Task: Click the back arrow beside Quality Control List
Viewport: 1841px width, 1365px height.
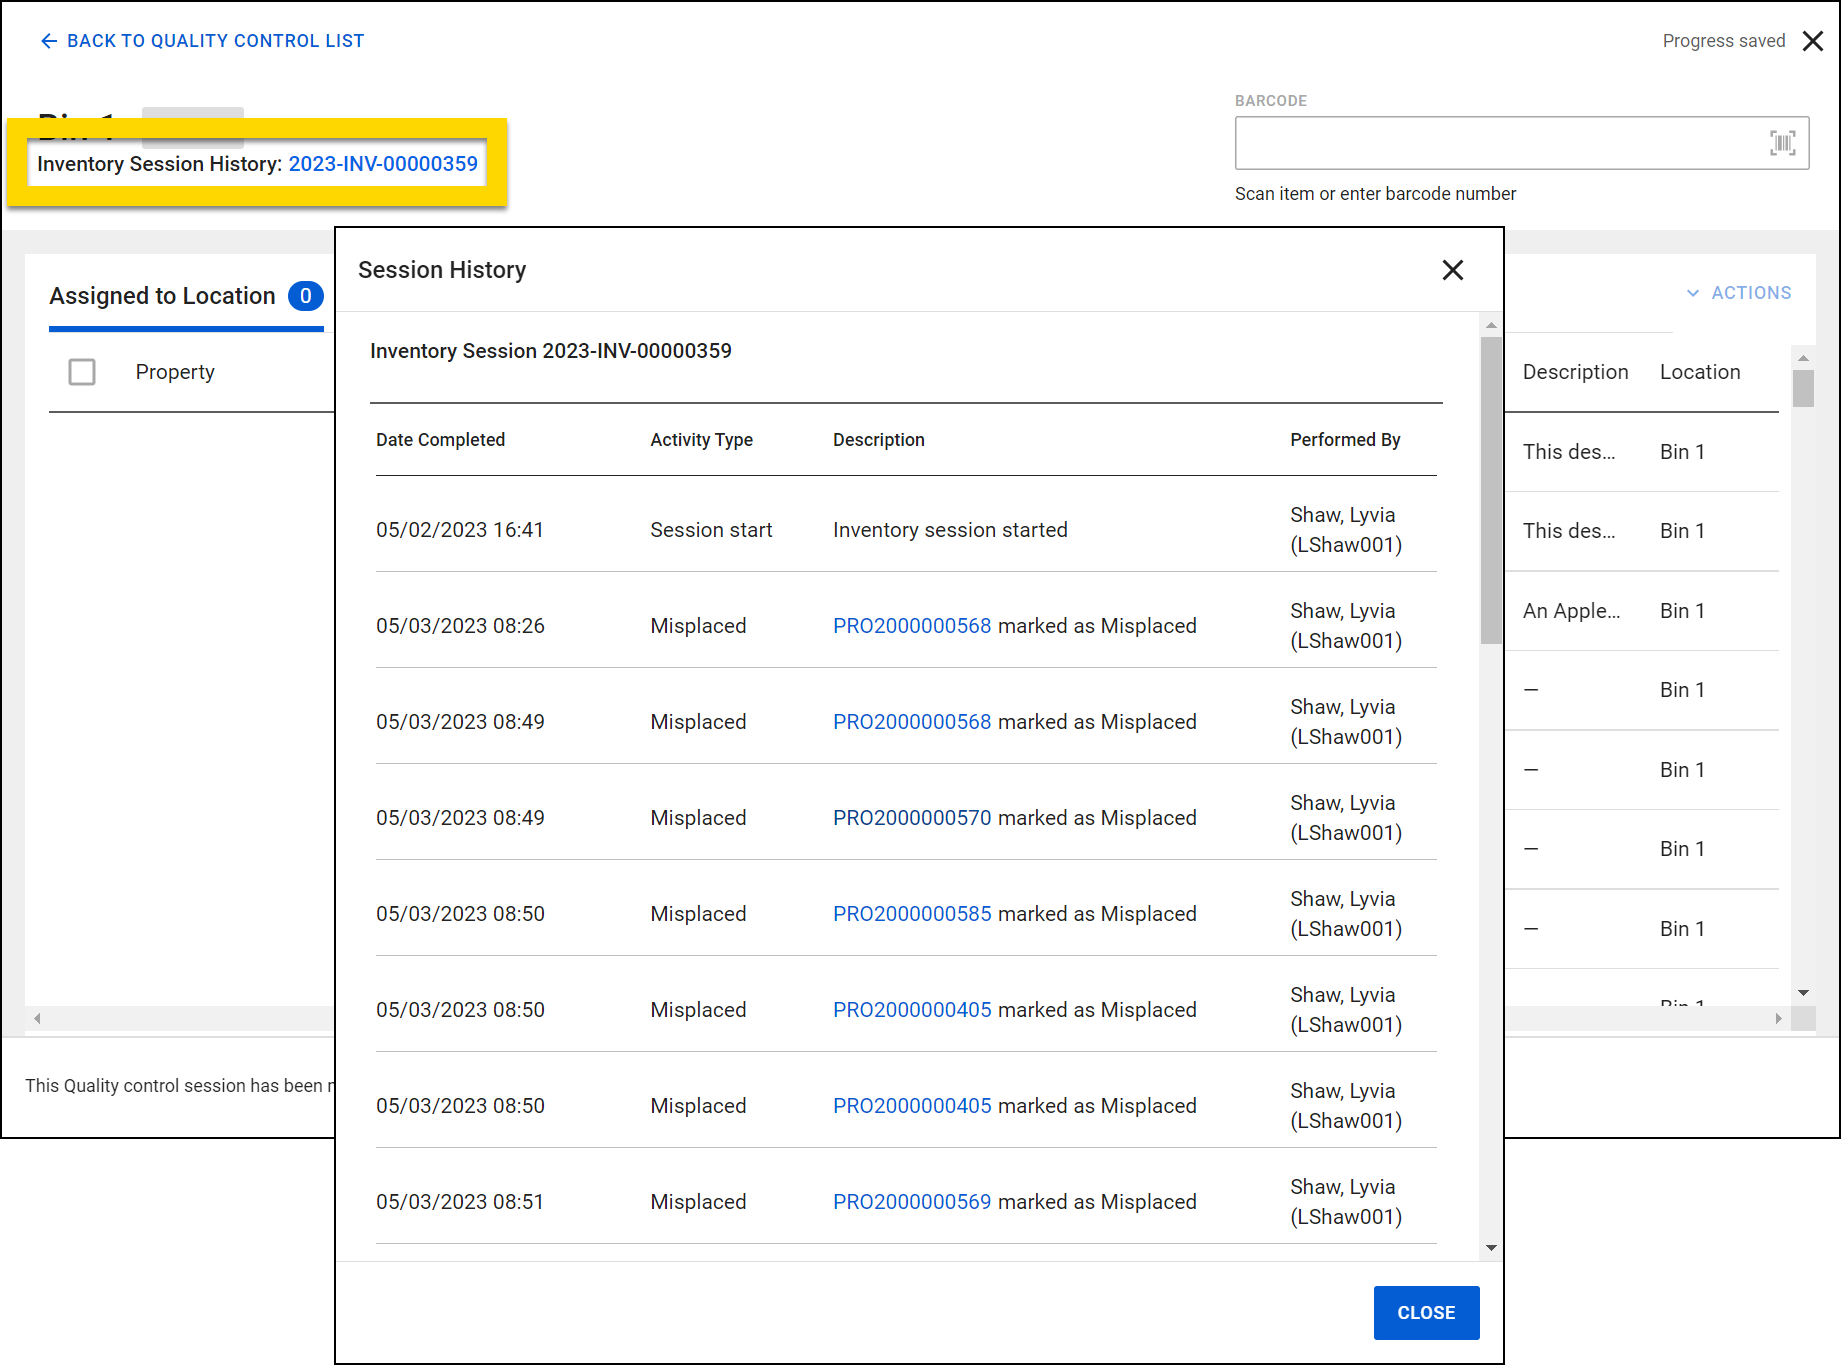Action: click(49, 40)
